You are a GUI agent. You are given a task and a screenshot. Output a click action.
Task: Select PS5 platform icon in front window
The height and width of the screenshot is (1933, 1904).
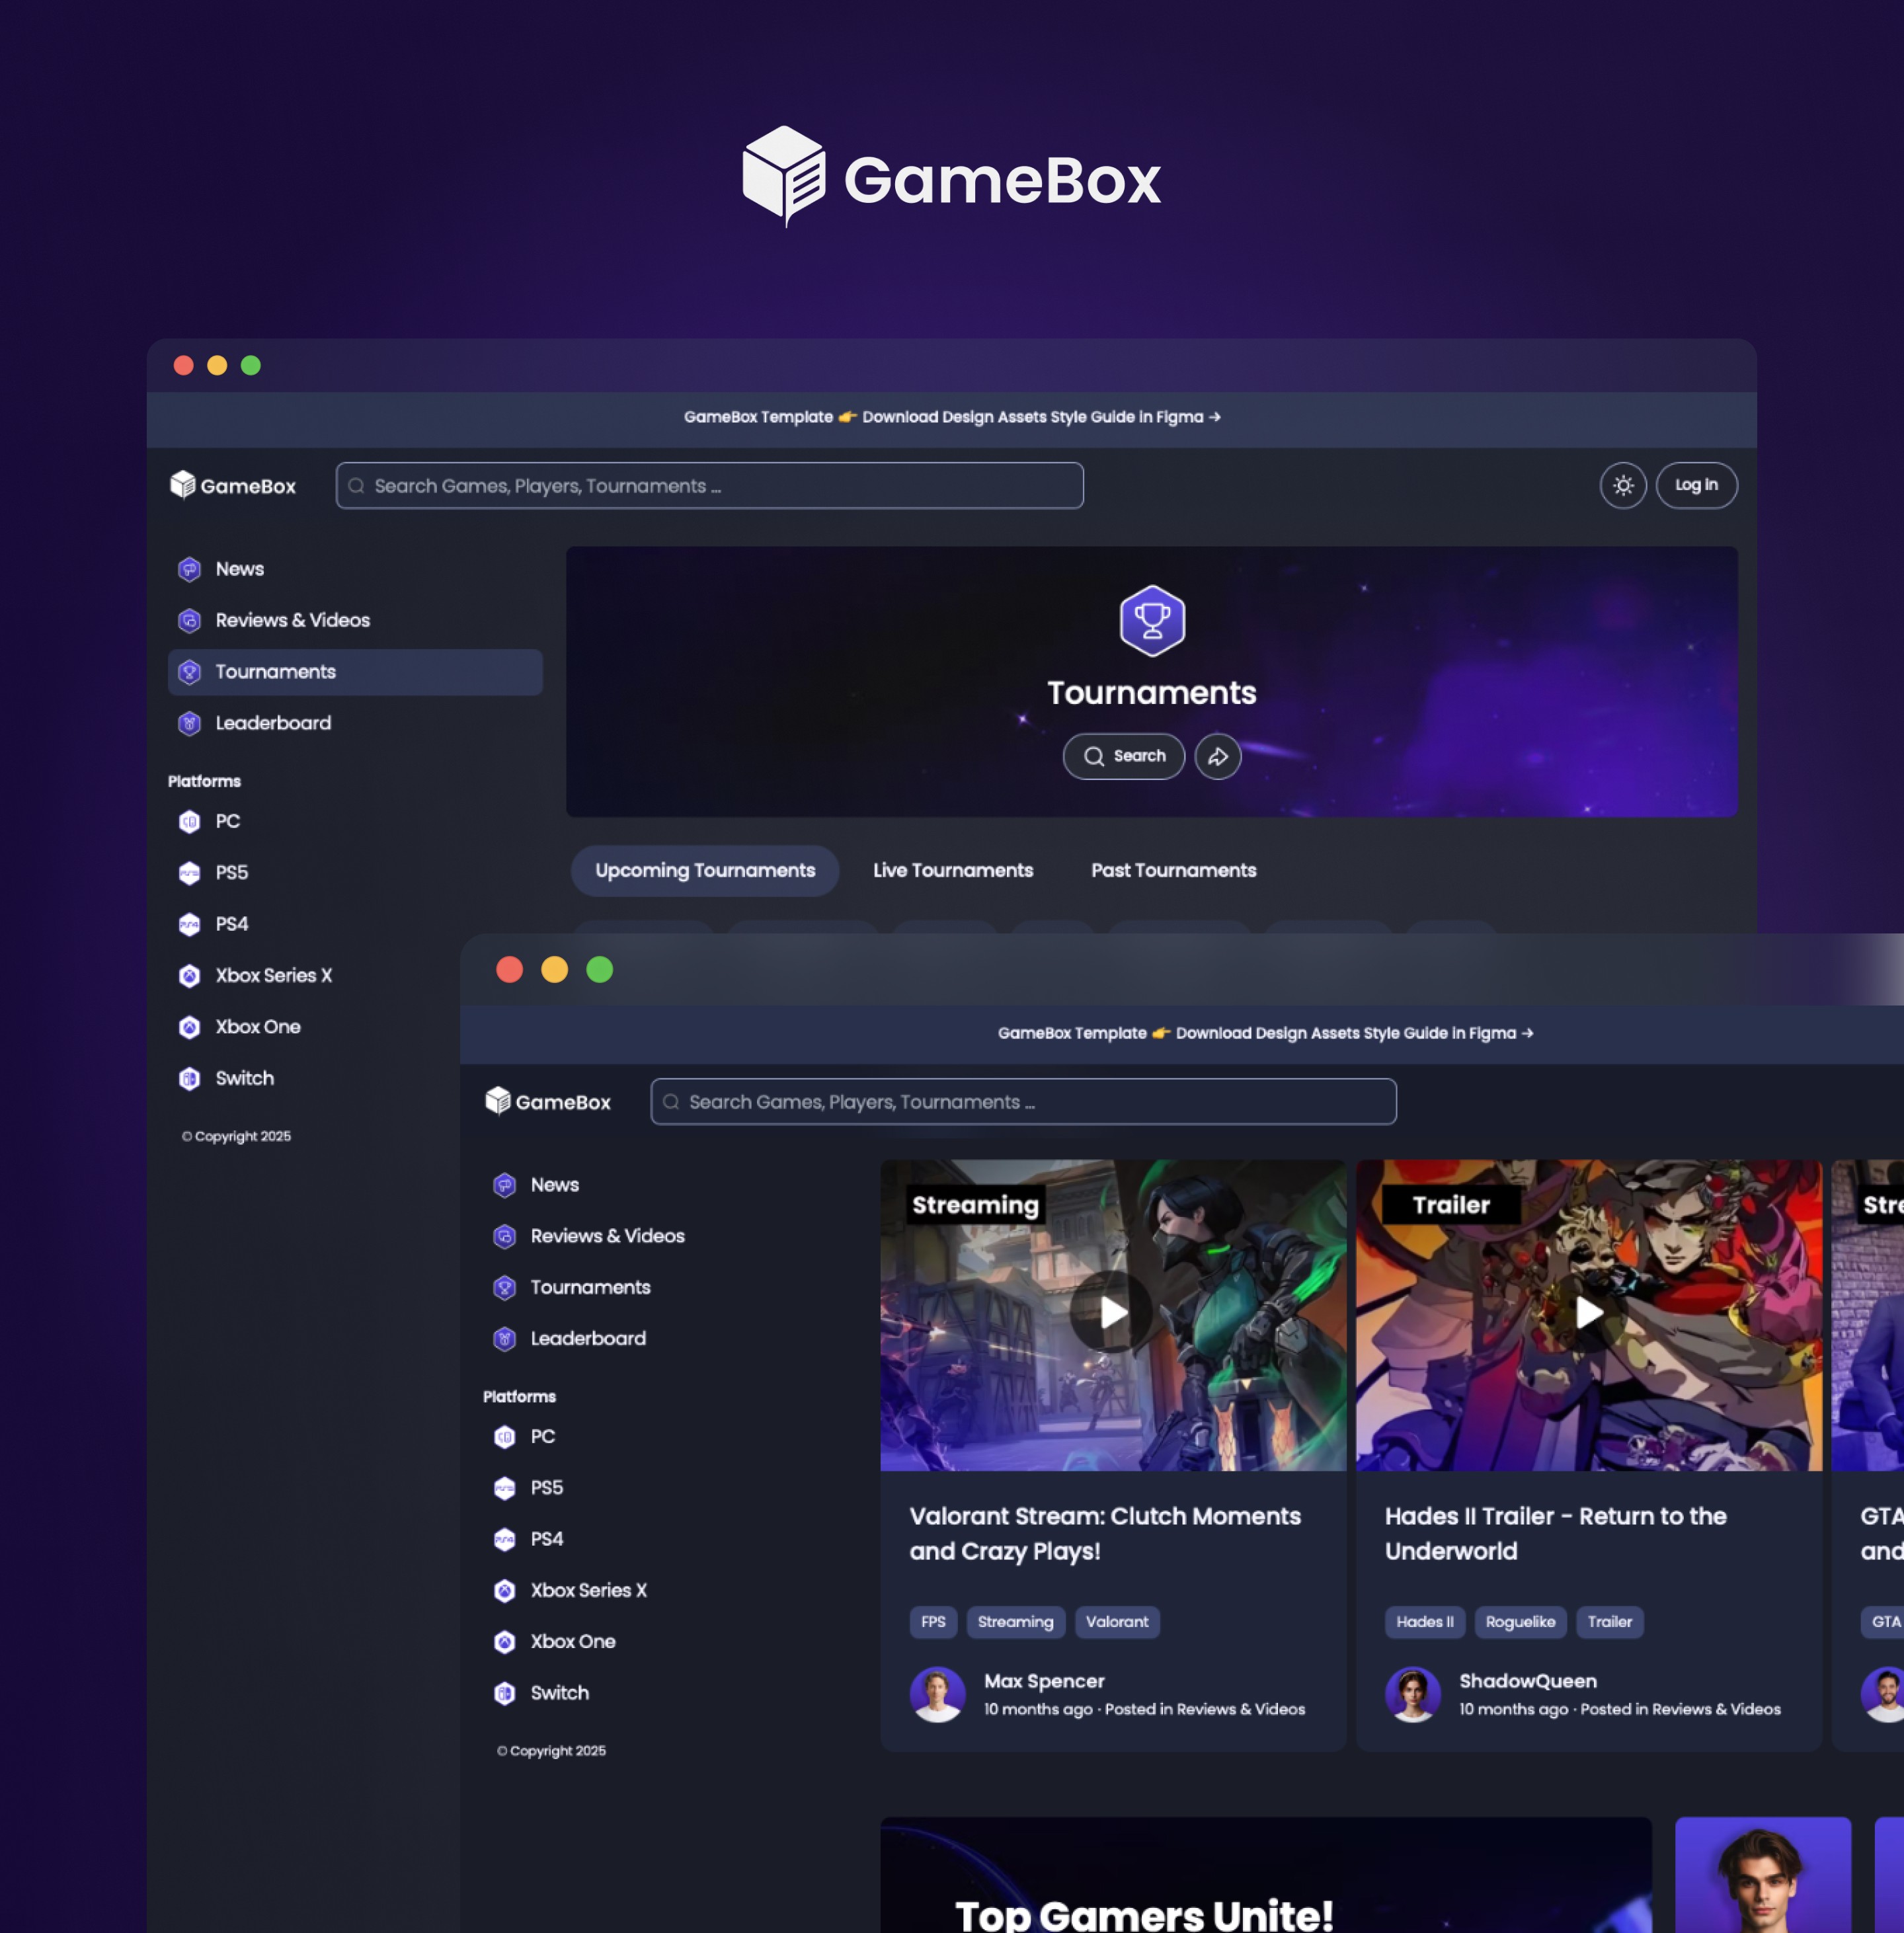click(504, 1488)
